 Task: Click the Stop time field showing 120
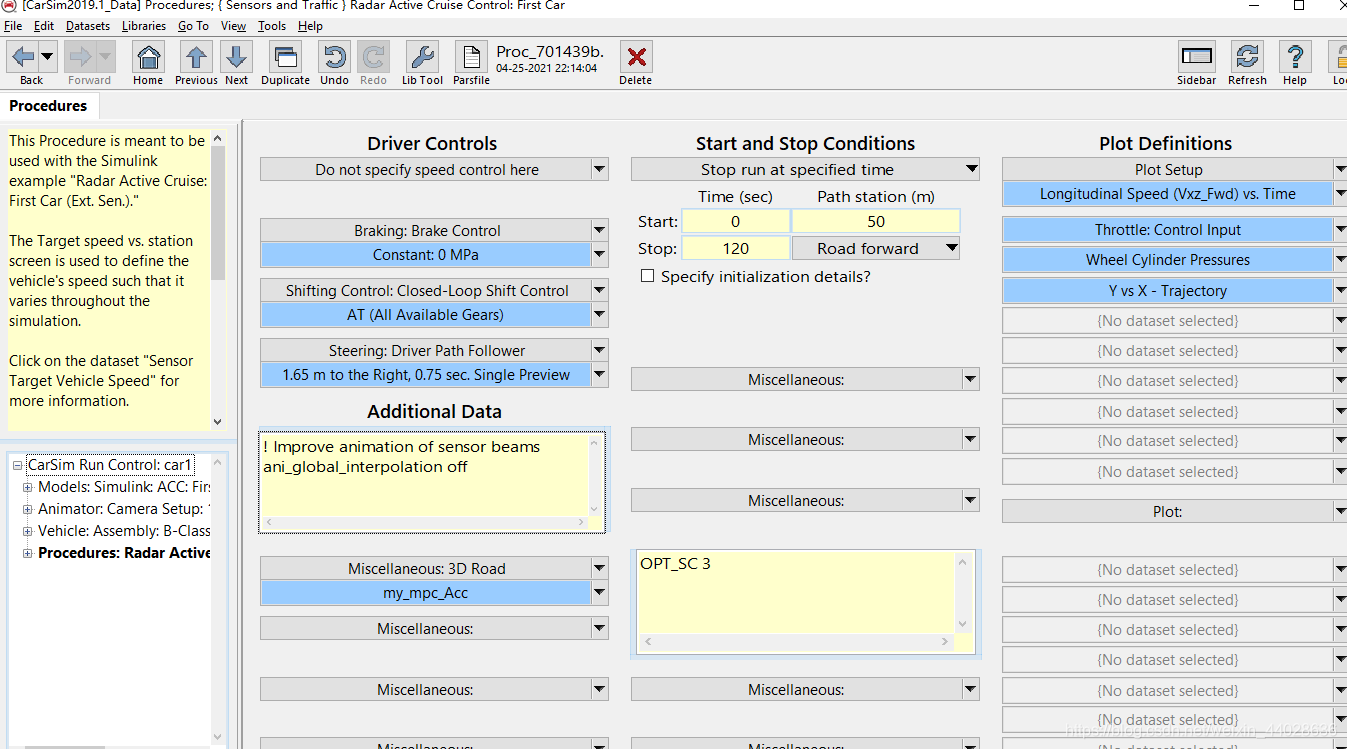tap(736, 248)
